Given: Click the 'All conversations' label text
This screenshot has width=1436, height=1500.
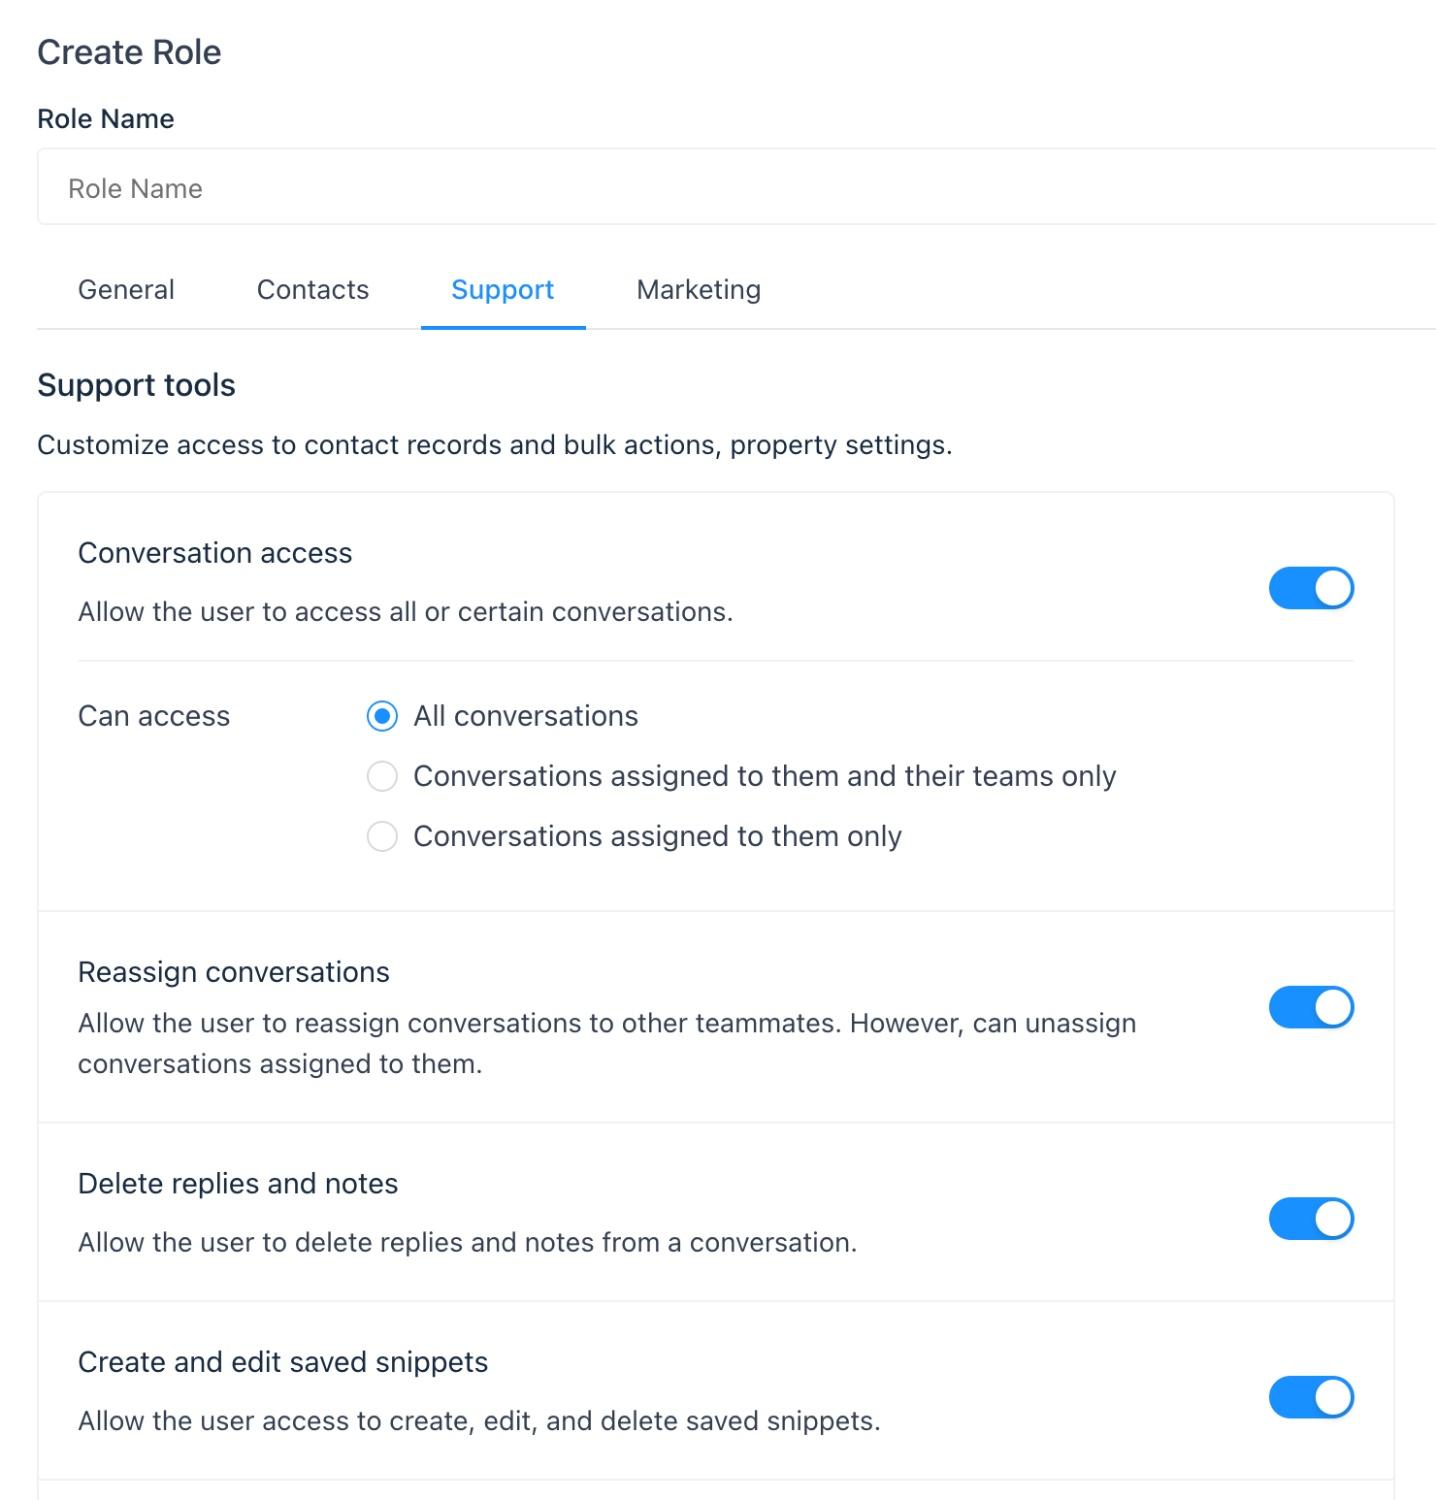Looking at the screenshot, I should [526, 716].
